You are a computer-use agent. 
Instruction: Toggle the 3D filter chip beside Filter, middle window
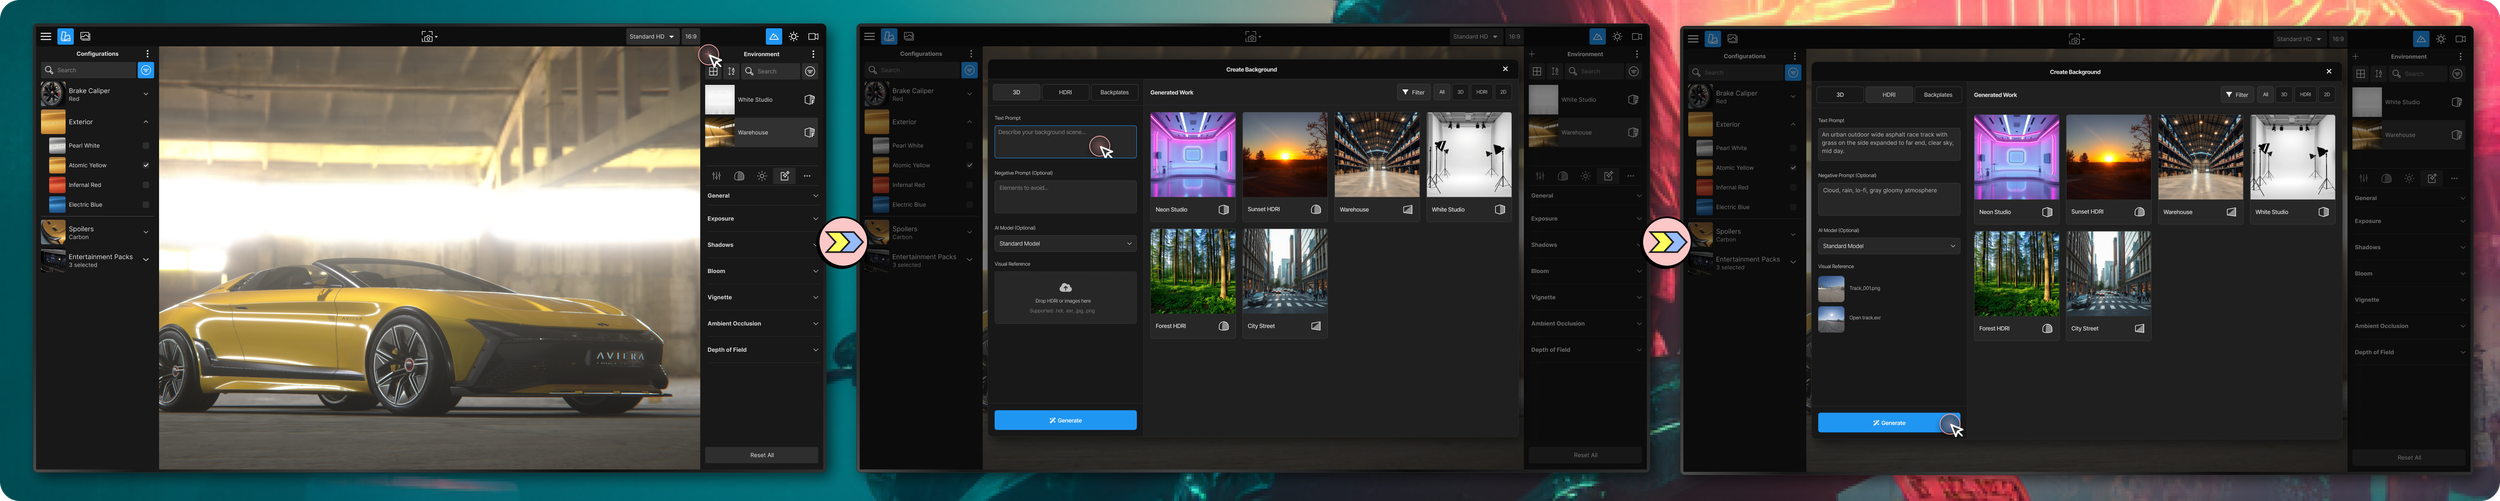click(x=1460, y=92)
